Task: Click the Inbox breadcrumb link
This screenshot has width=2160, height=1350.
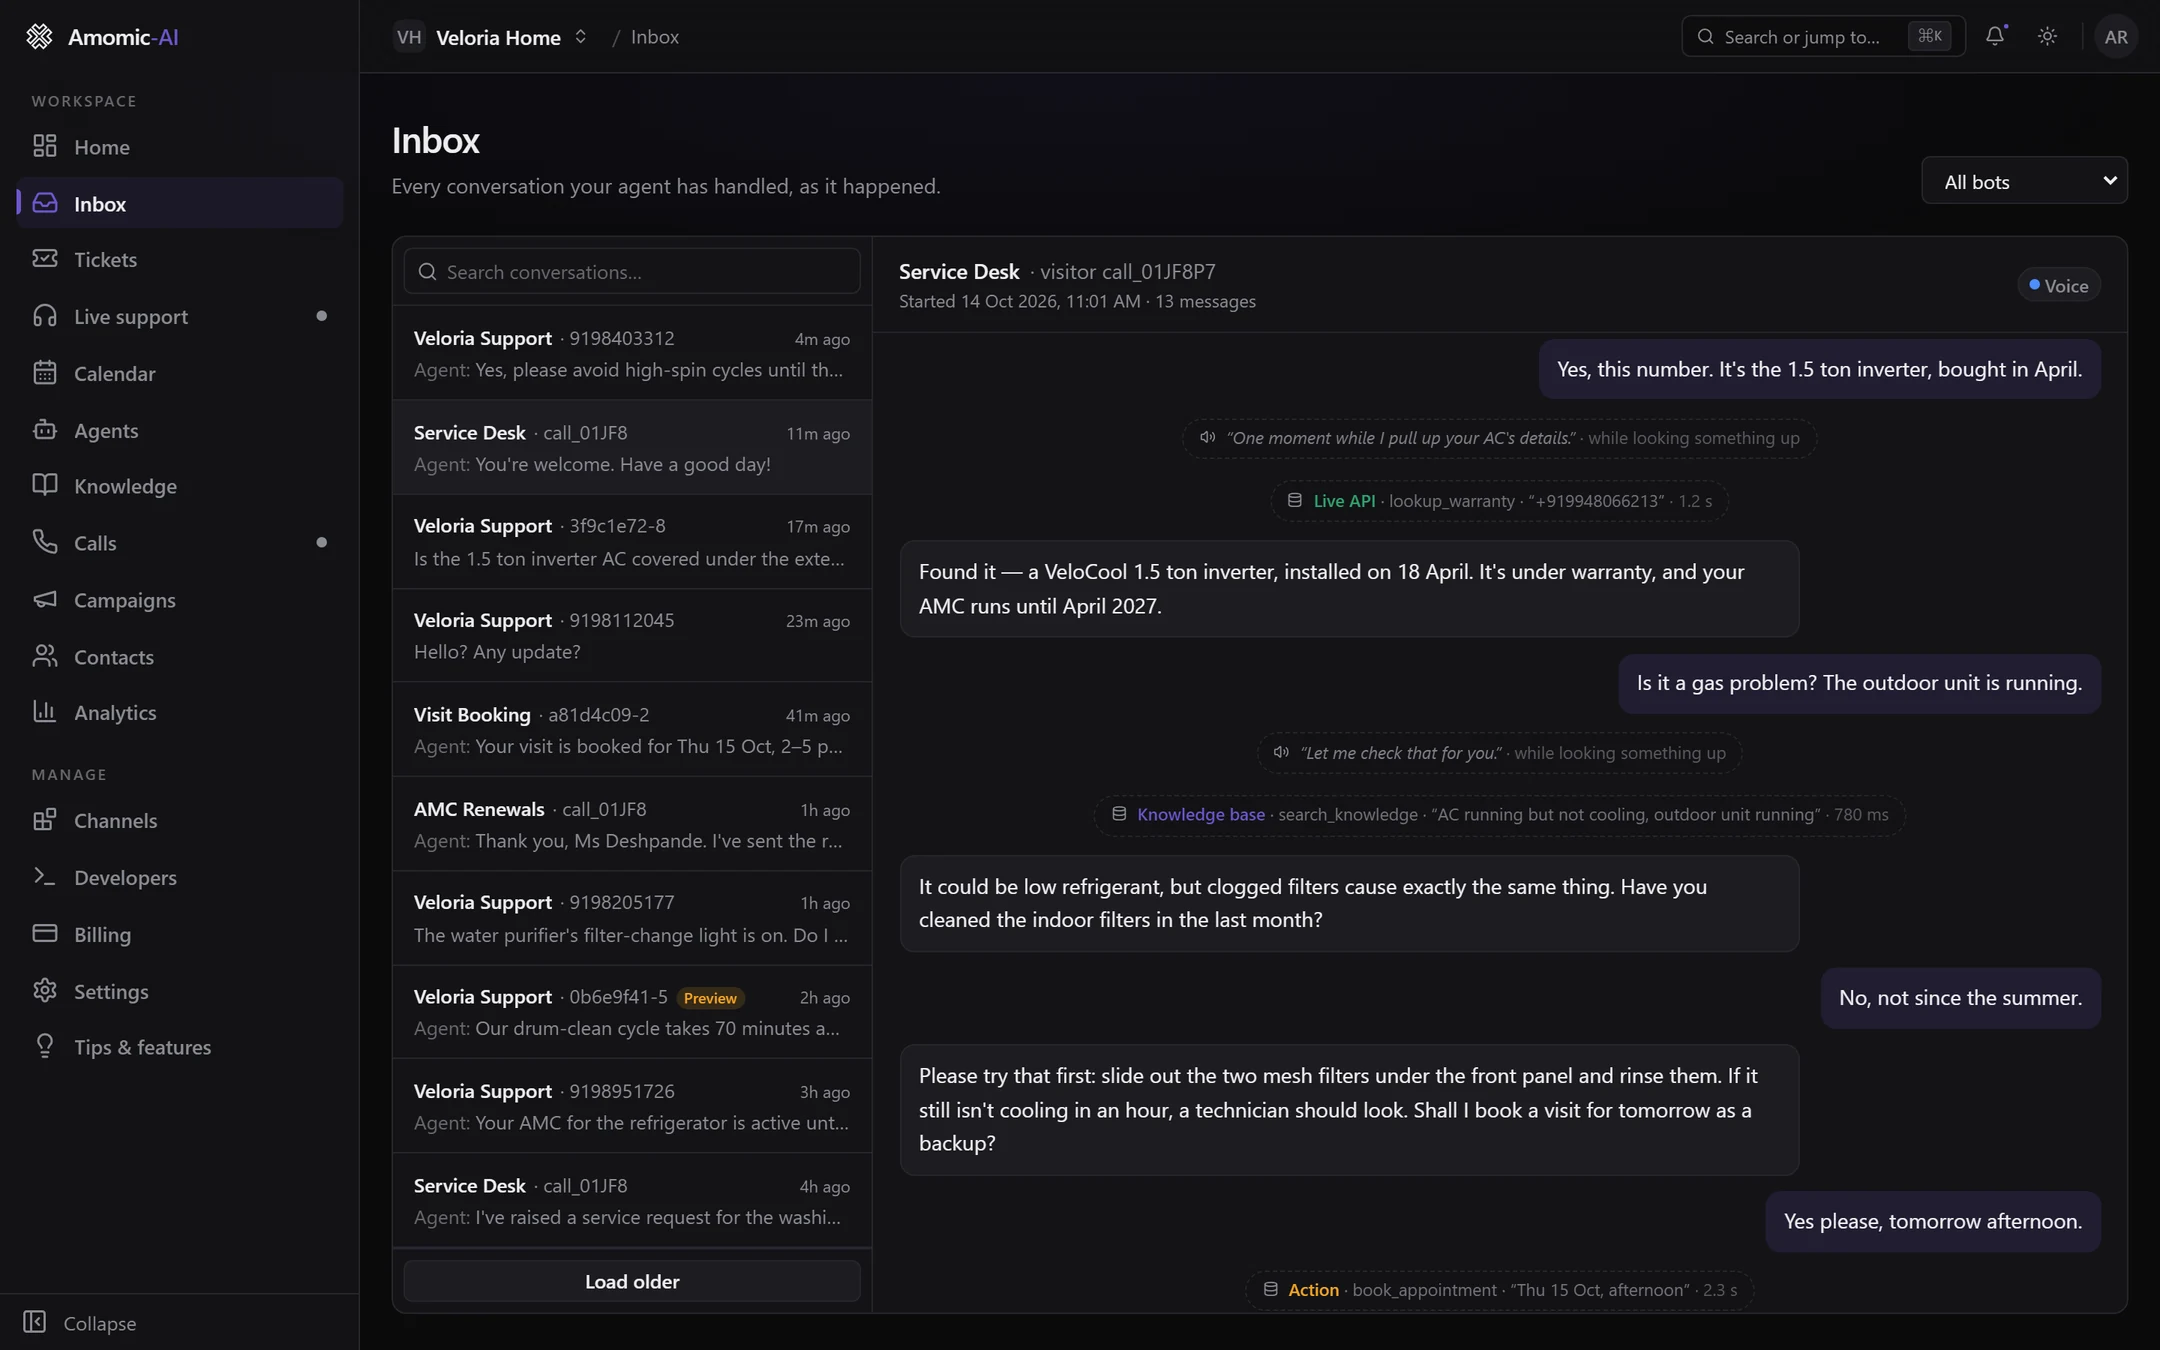Action: (x=655, y=37)
